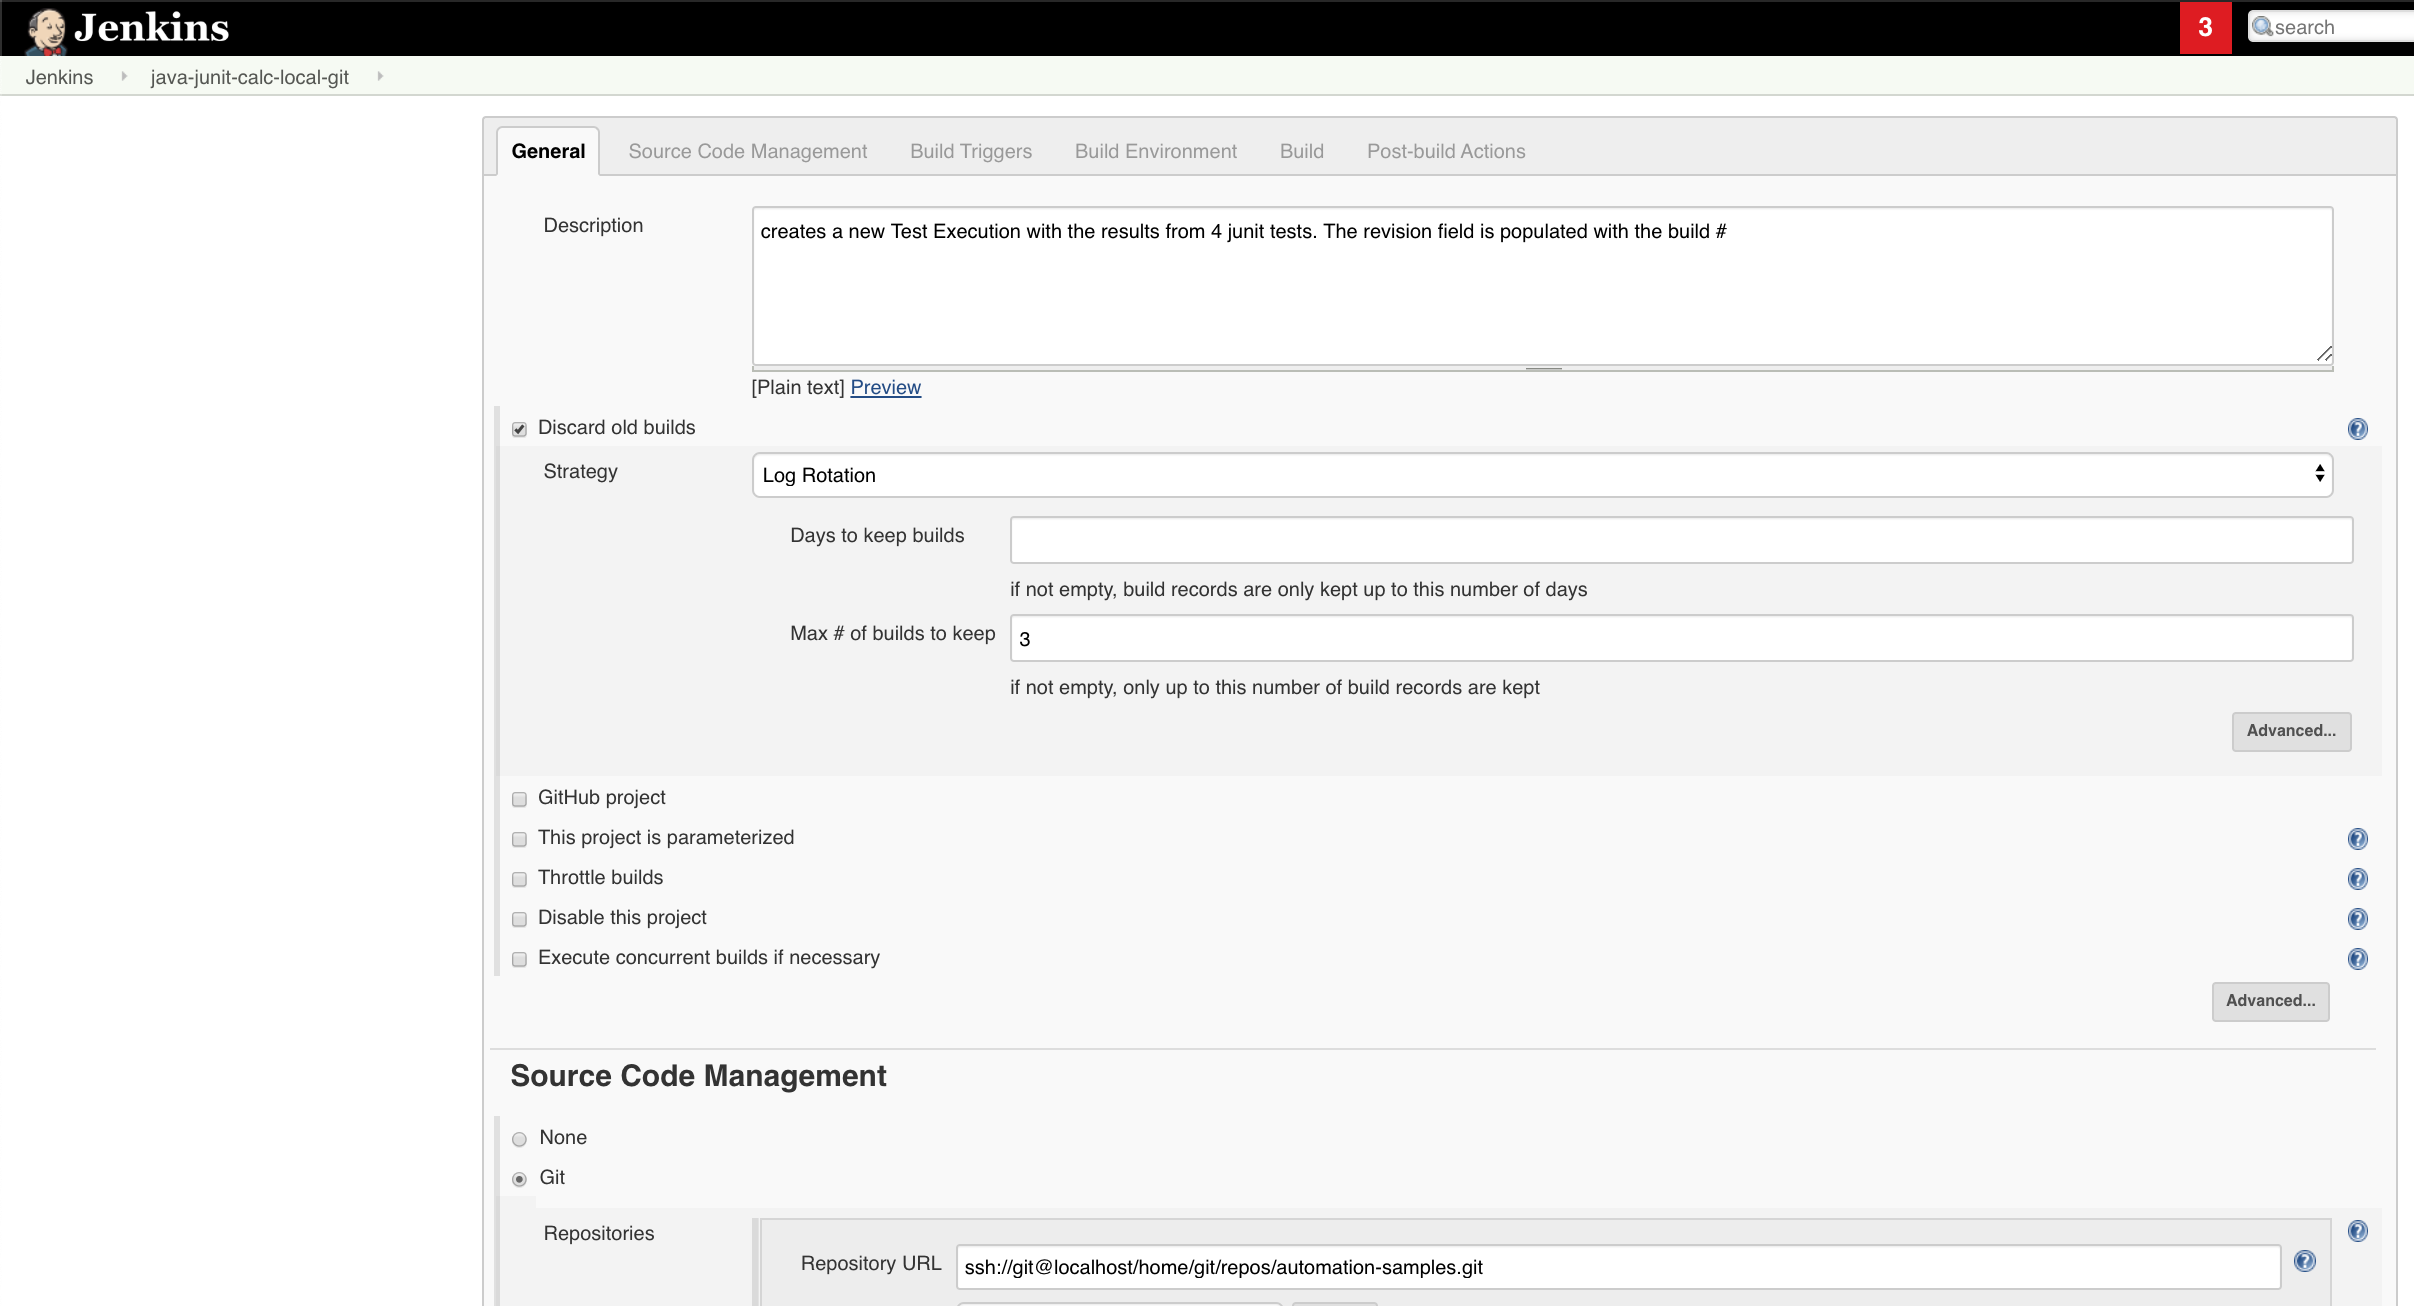This screenshot has height=1306, width=2414.
Task: Focus Max # of builds to keep field
Action: pyautogui.click(x=1681, y=638)
